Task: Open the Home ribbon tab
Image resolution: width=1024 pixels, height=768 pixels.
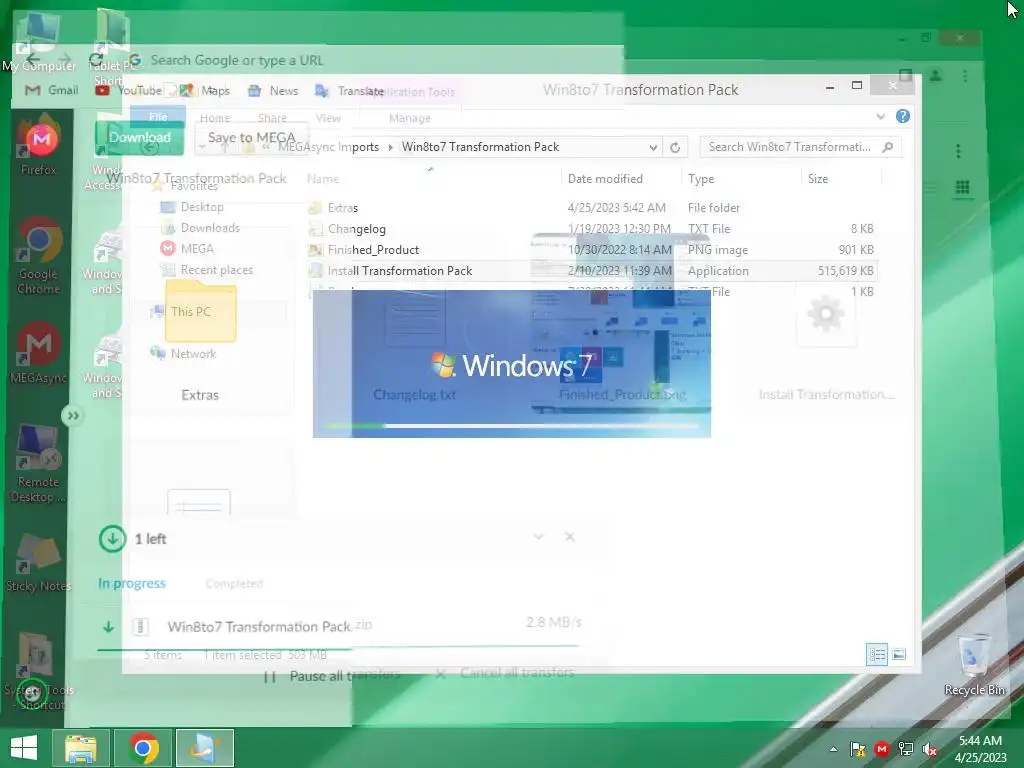Action: [215, 118]
